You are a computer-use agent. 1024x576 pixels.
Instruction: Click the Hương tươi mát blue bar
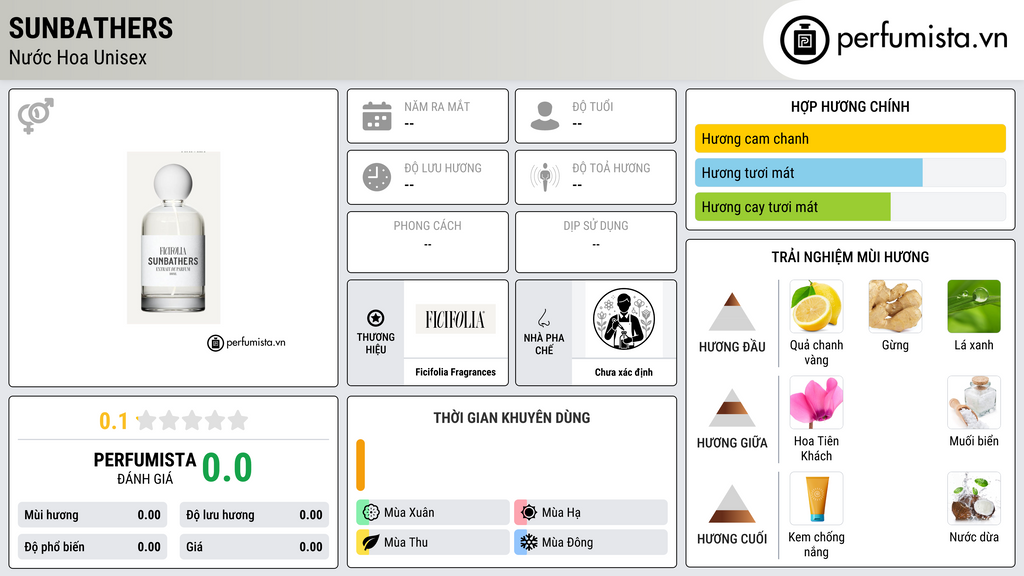[808, 173]
